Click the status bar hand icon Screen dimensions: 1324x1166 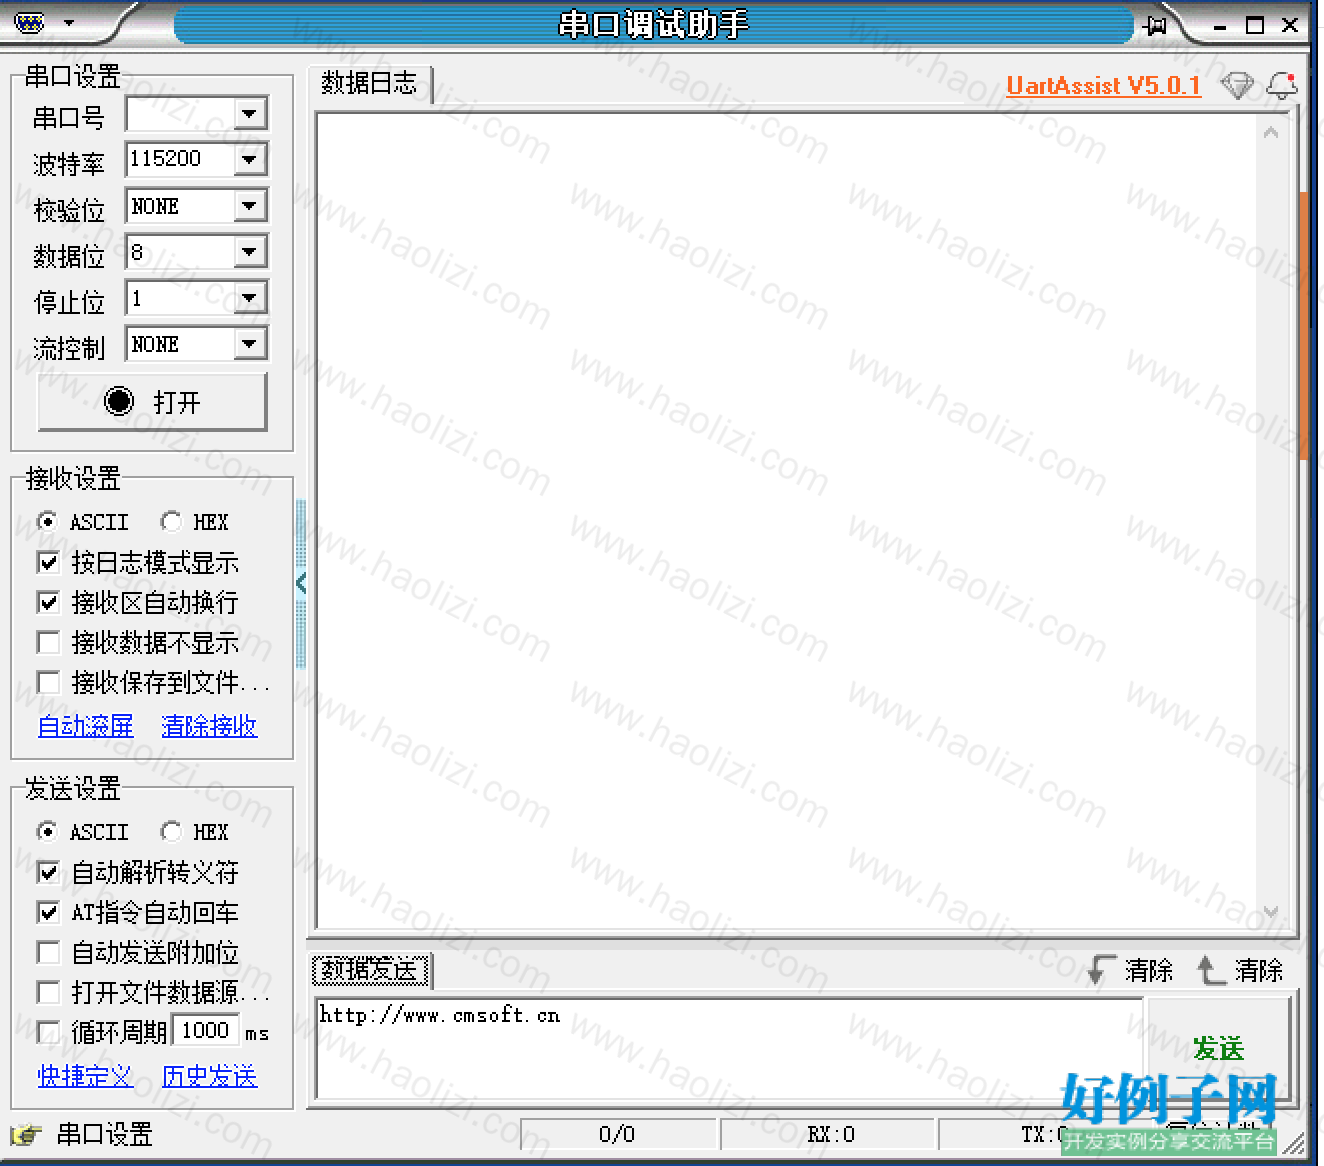[27, 1135]
